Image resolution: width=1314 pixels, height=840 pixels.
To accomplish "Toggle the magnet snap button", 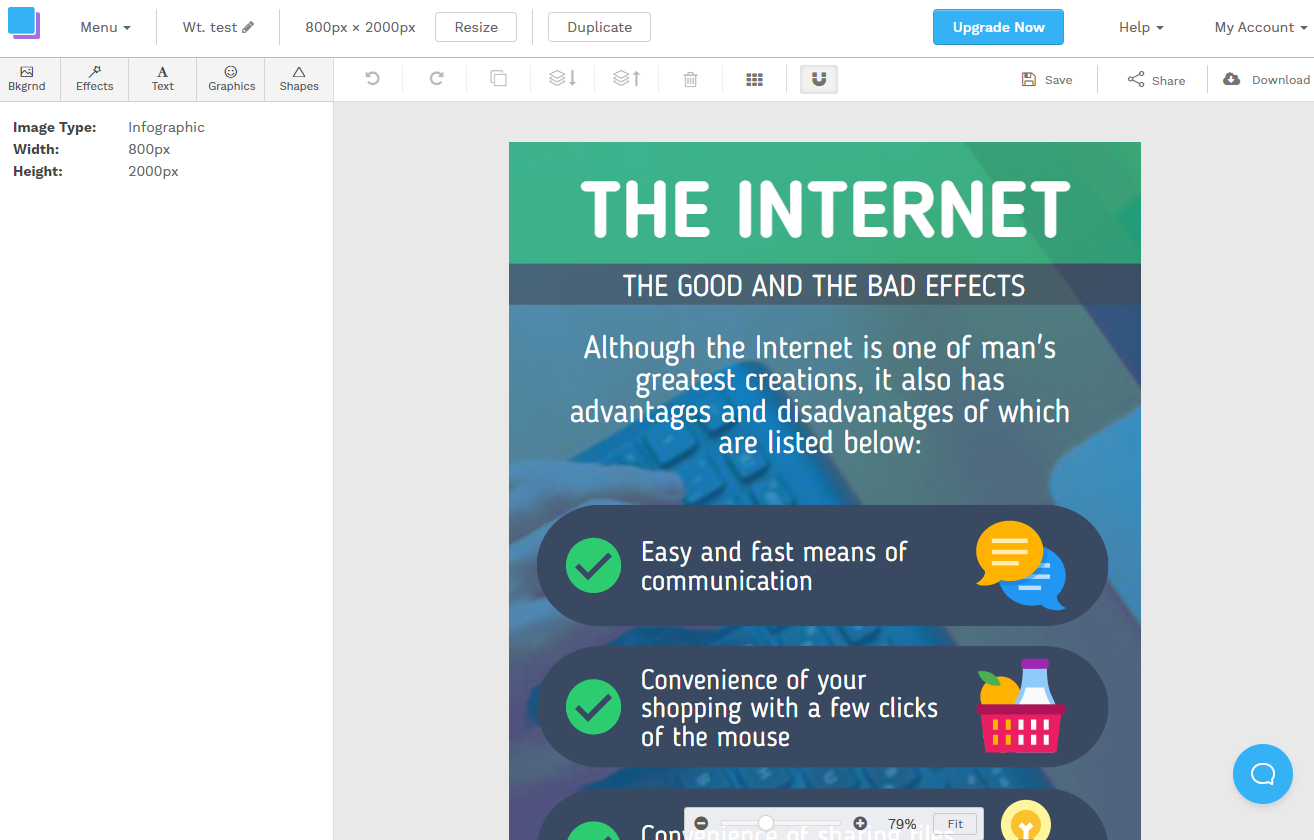I will click(x=819, y=79).
